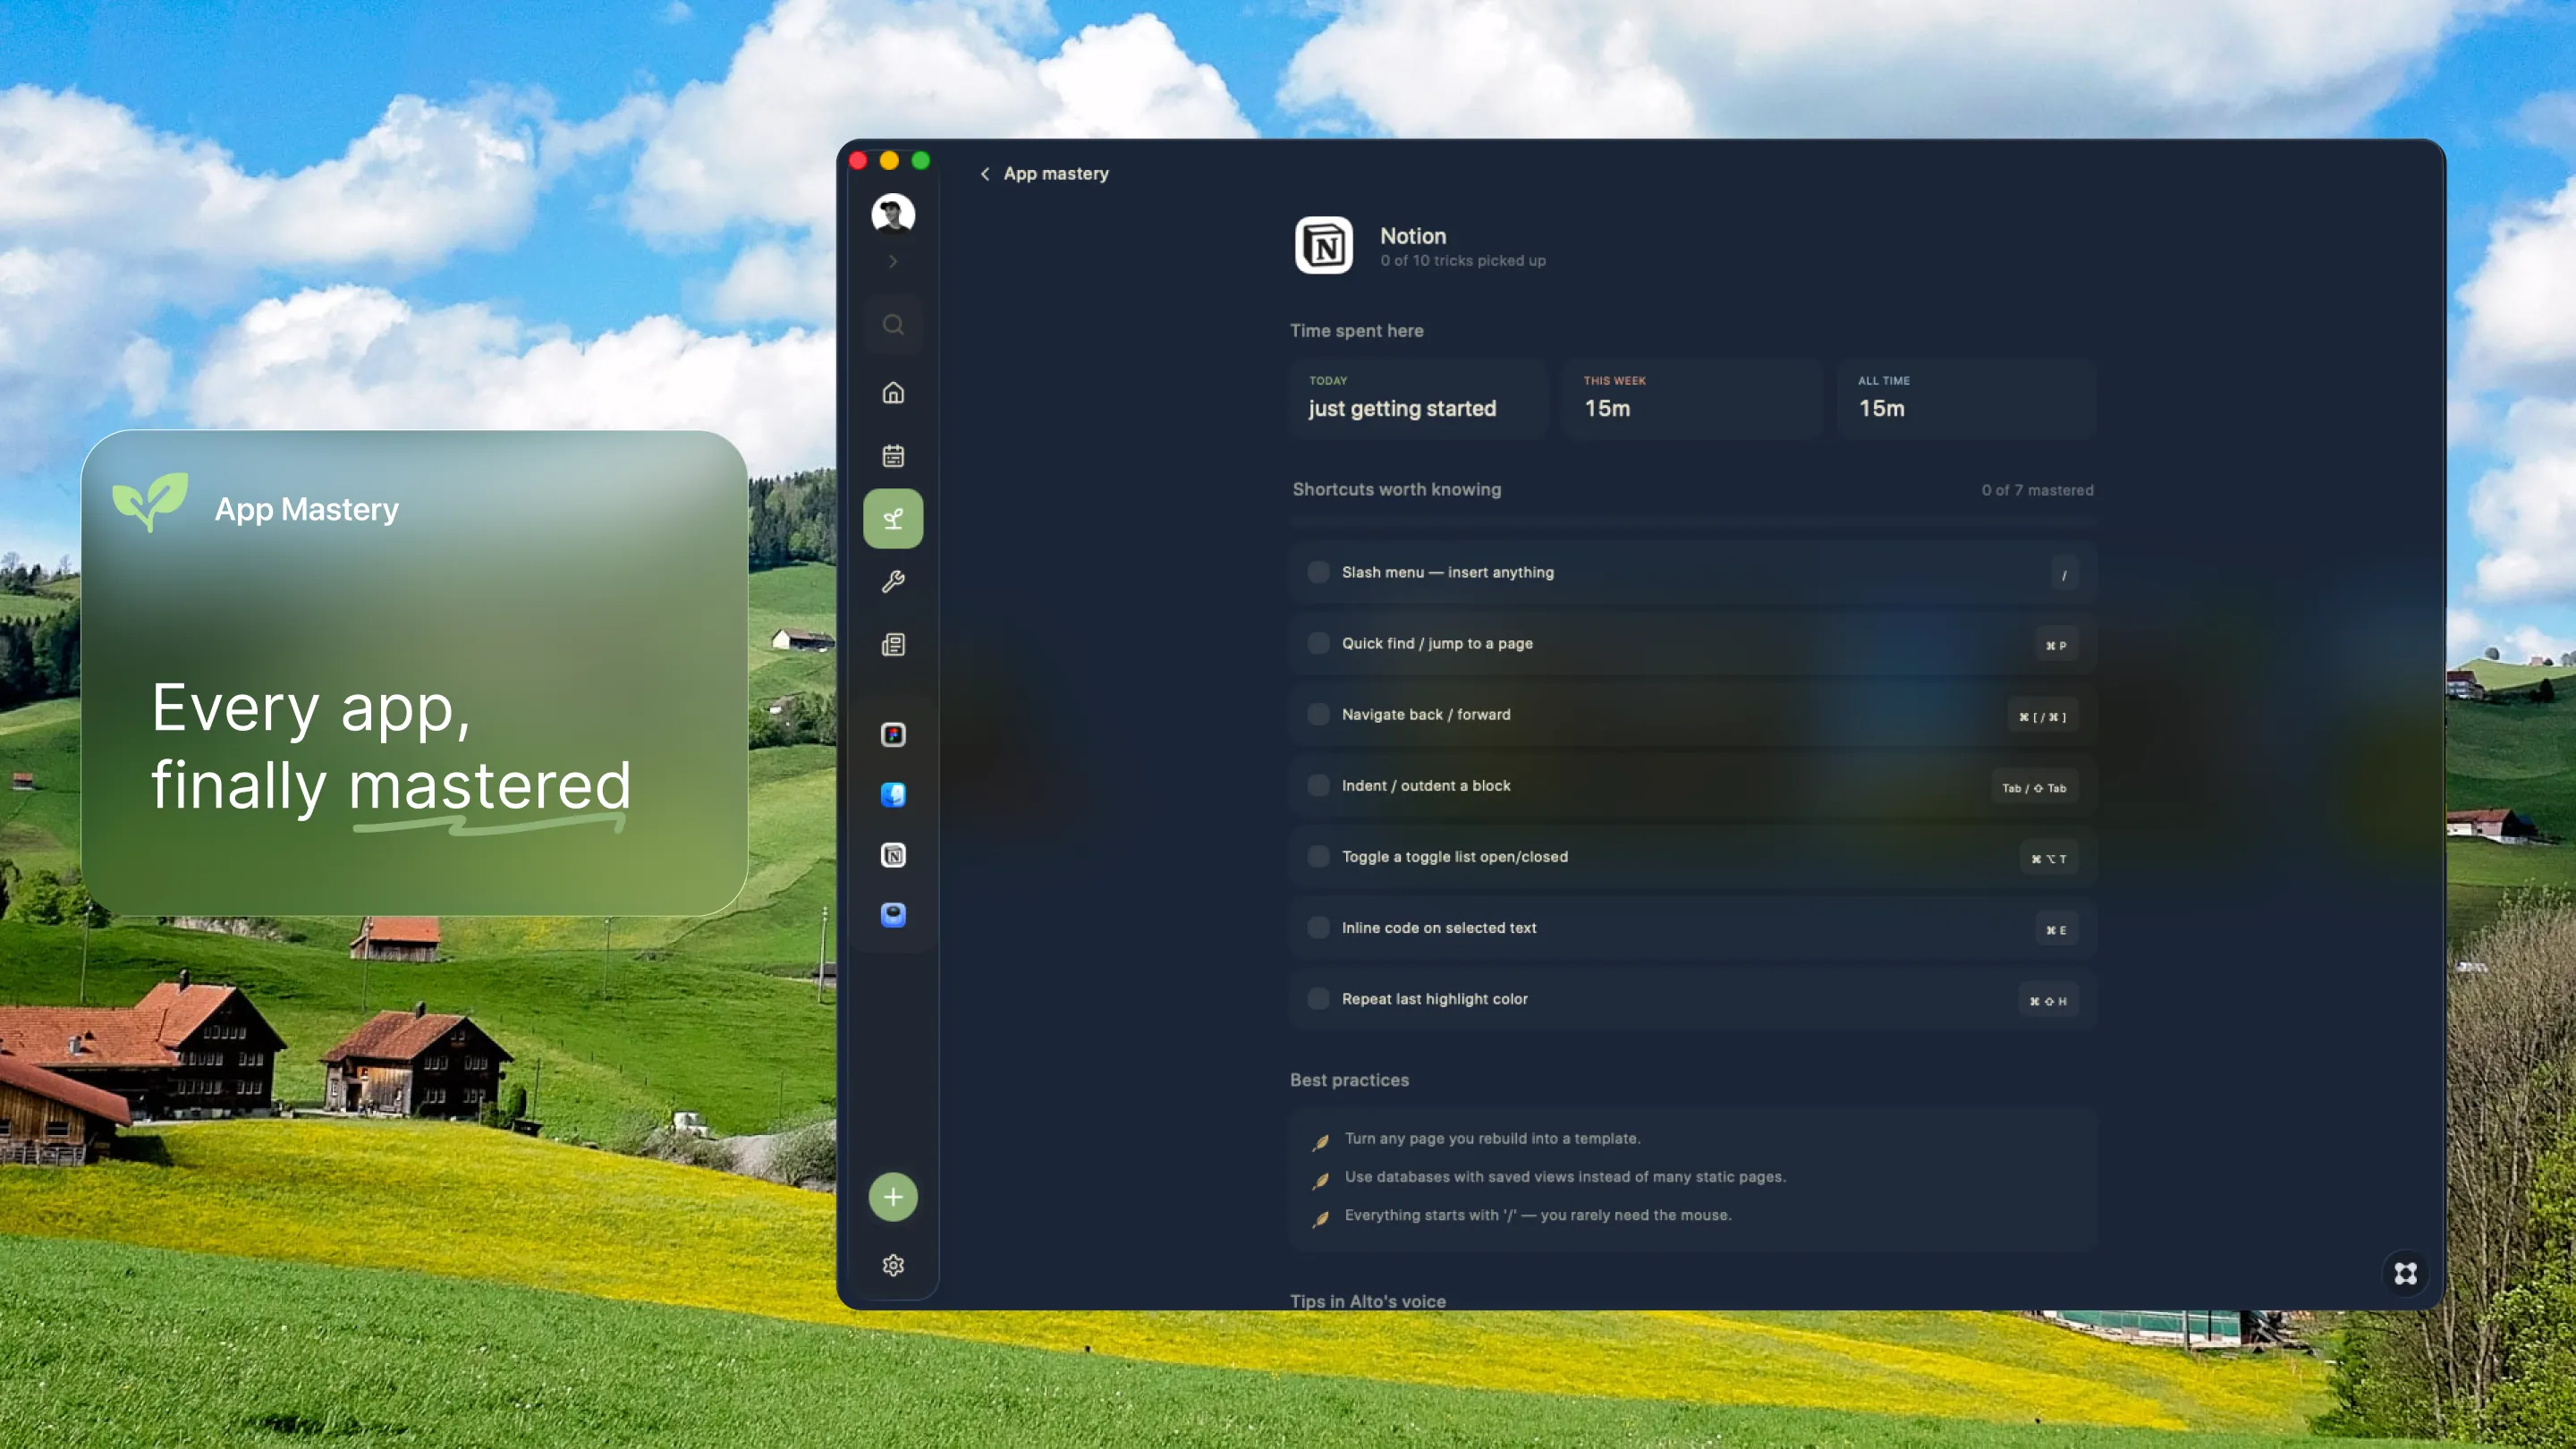The height and width of the screenshot is (1449, 2576).
Task: Select the ALL TIME 15m card
Action: tap(1966, 398)
